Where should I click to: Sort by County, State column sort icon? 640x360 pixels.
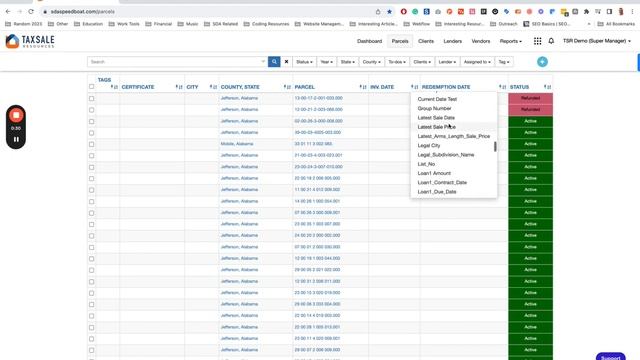(287, 87)
